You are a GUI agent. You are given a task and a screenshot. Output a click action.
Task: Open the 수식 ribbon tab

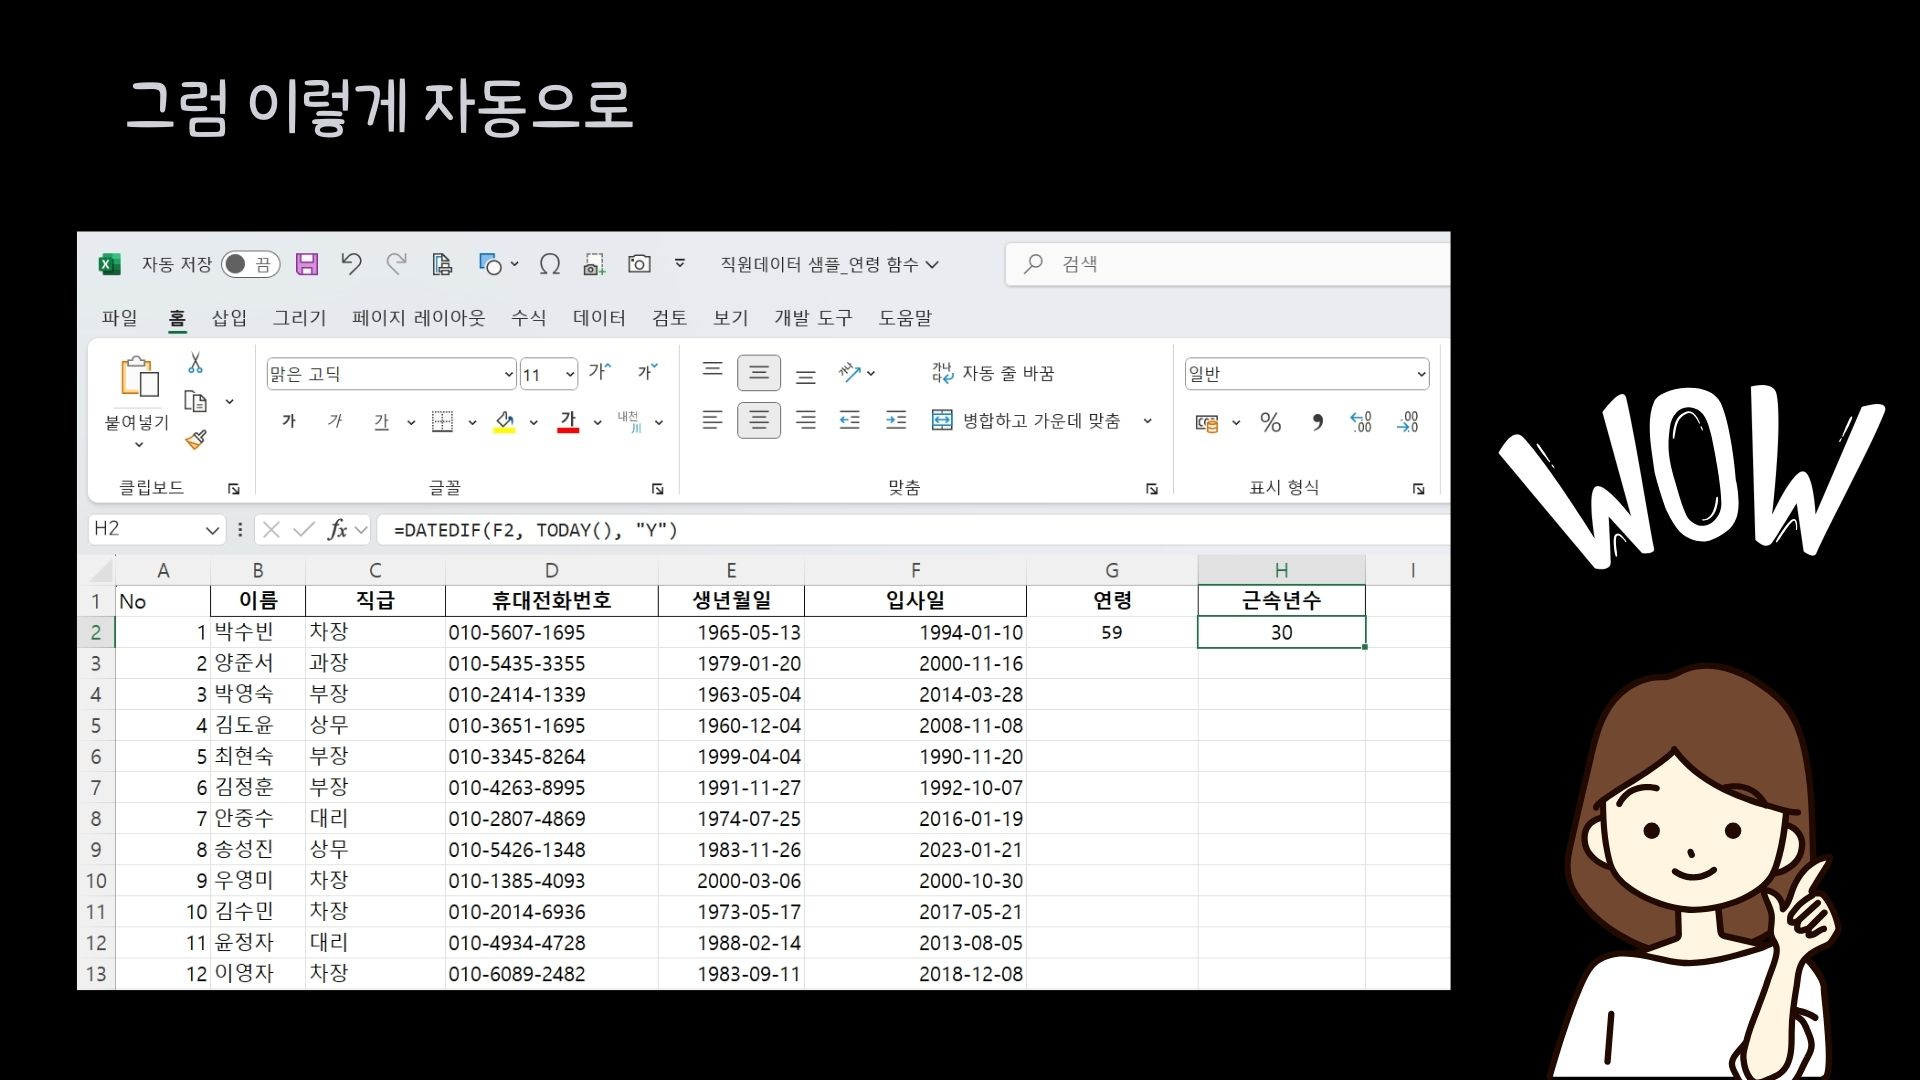528,318
